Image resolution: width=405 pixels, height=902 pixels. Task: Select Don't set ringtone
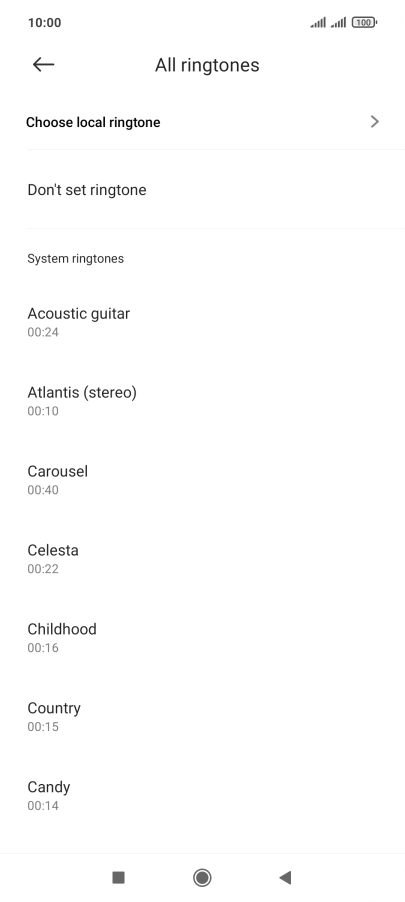[x=202, y=190]
